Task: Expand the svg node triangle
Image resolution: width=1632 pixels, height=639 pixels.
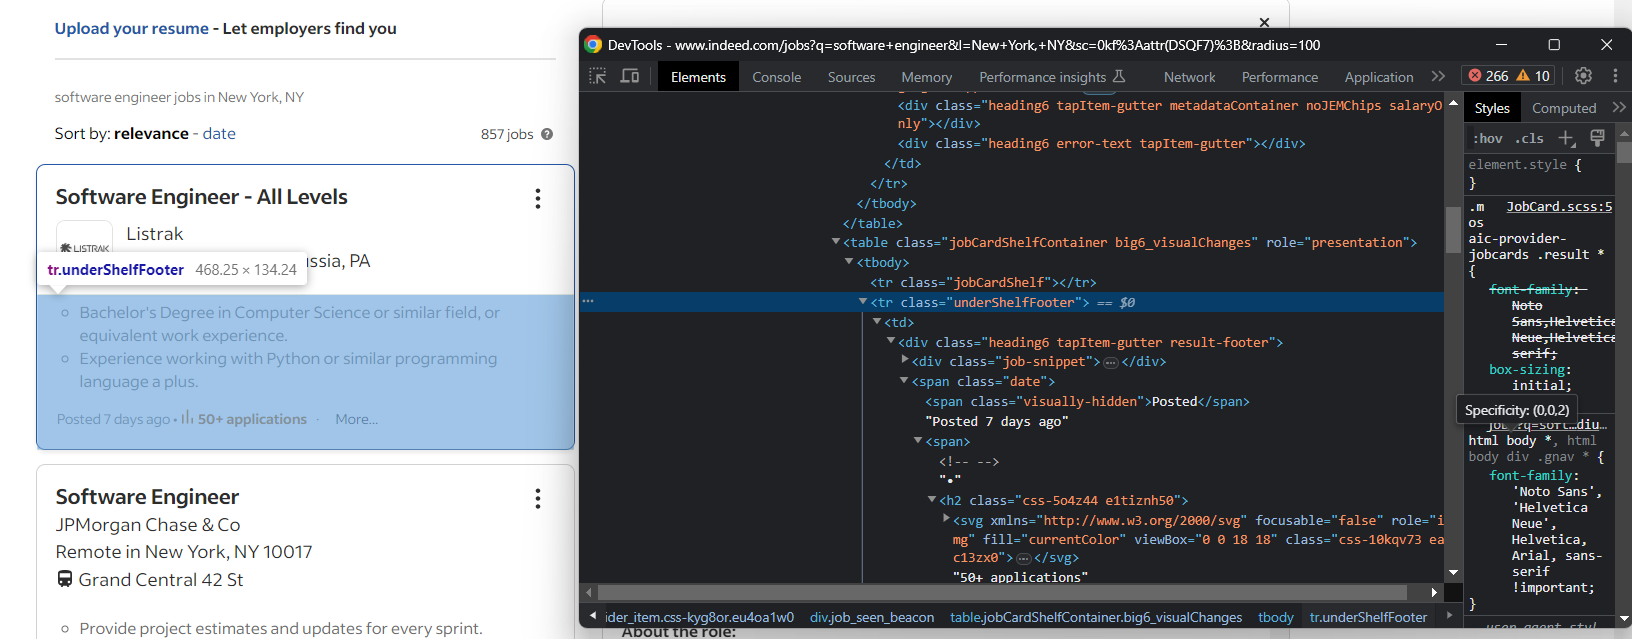Action: click(945, 519)
